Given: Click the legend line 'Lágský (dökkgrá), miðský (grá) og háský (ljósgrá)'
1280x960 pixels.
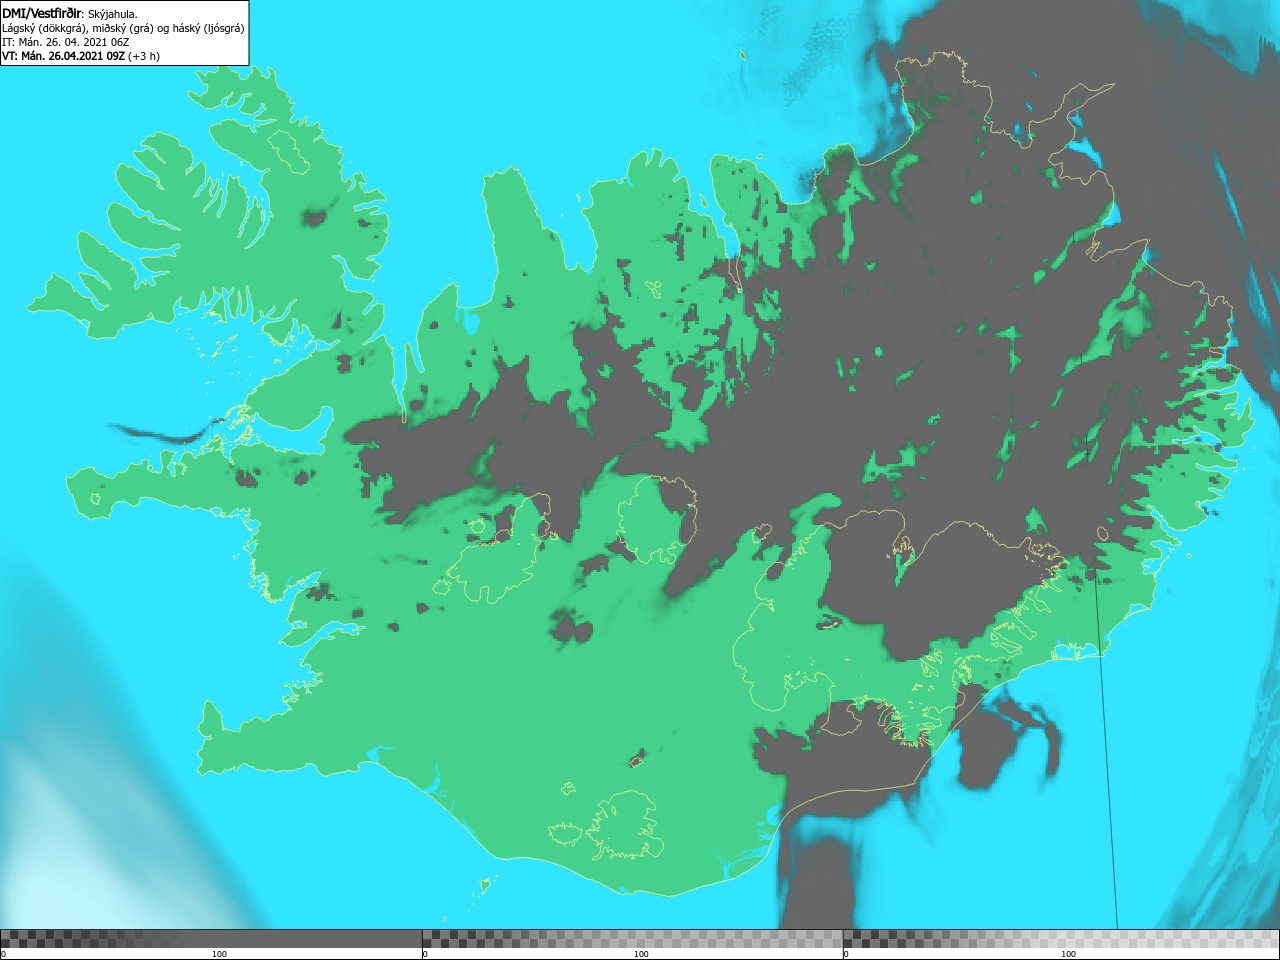Looking at the screenshot, I should (x=123, y=28).
